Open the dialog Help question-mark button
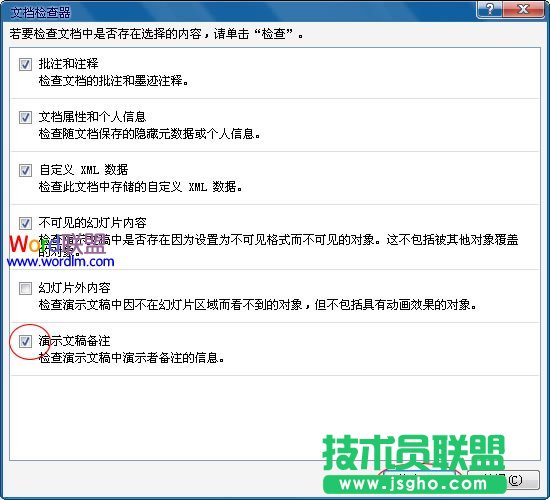The height and width of the screenshot is (500, 550). 490,9
